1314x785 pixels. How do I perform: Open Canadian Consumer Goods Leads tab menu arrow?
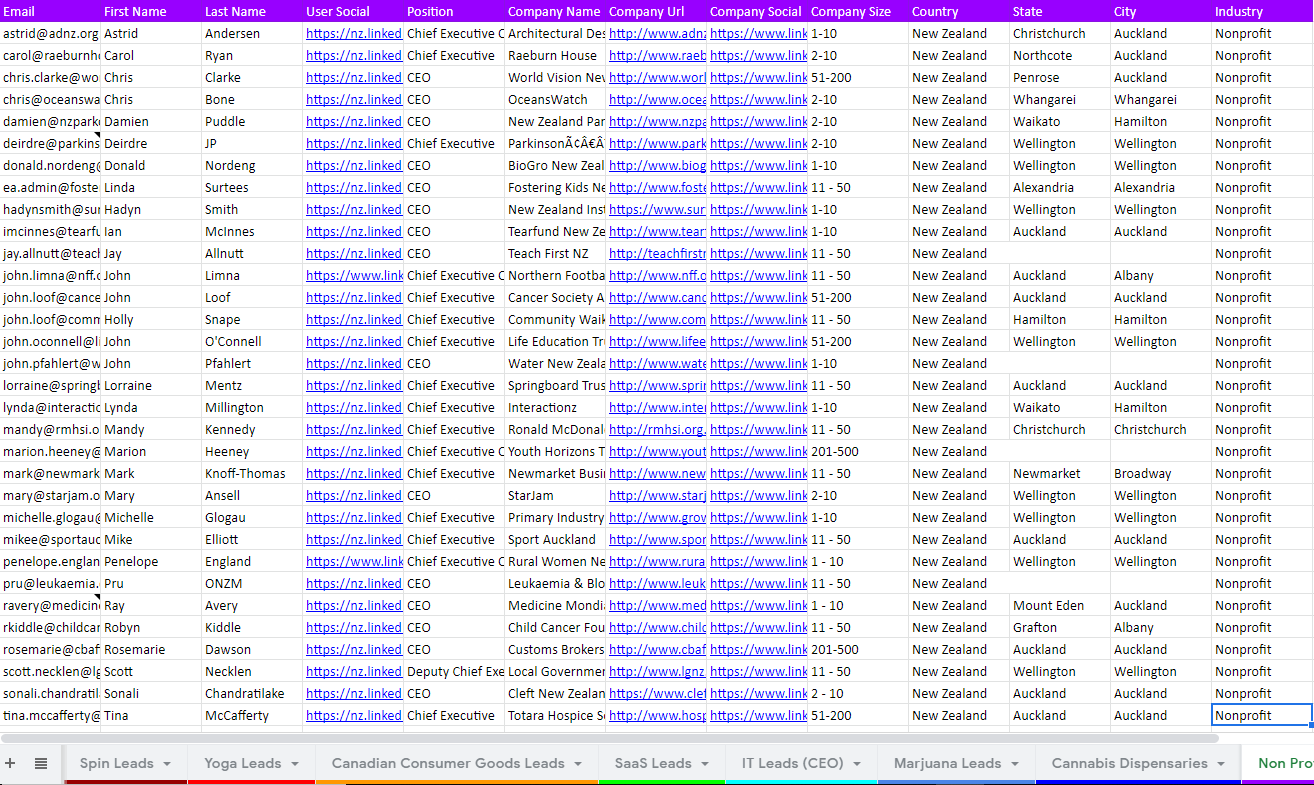580,764
